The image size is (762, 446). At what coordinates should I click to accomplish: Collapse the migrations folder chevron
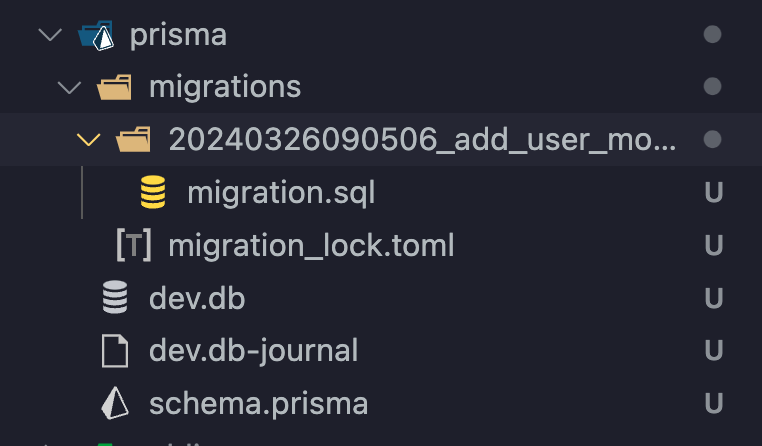(x=69, y=87)
